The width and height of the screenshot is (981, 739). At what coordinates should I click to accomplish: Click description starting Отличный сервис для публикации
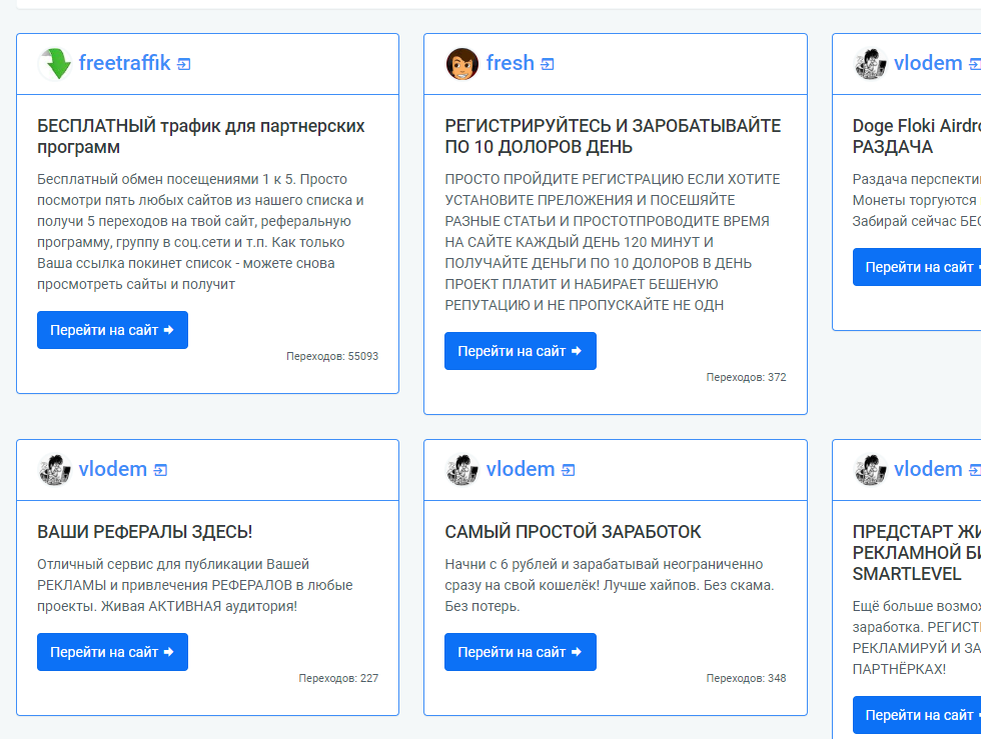click(195, 585)
